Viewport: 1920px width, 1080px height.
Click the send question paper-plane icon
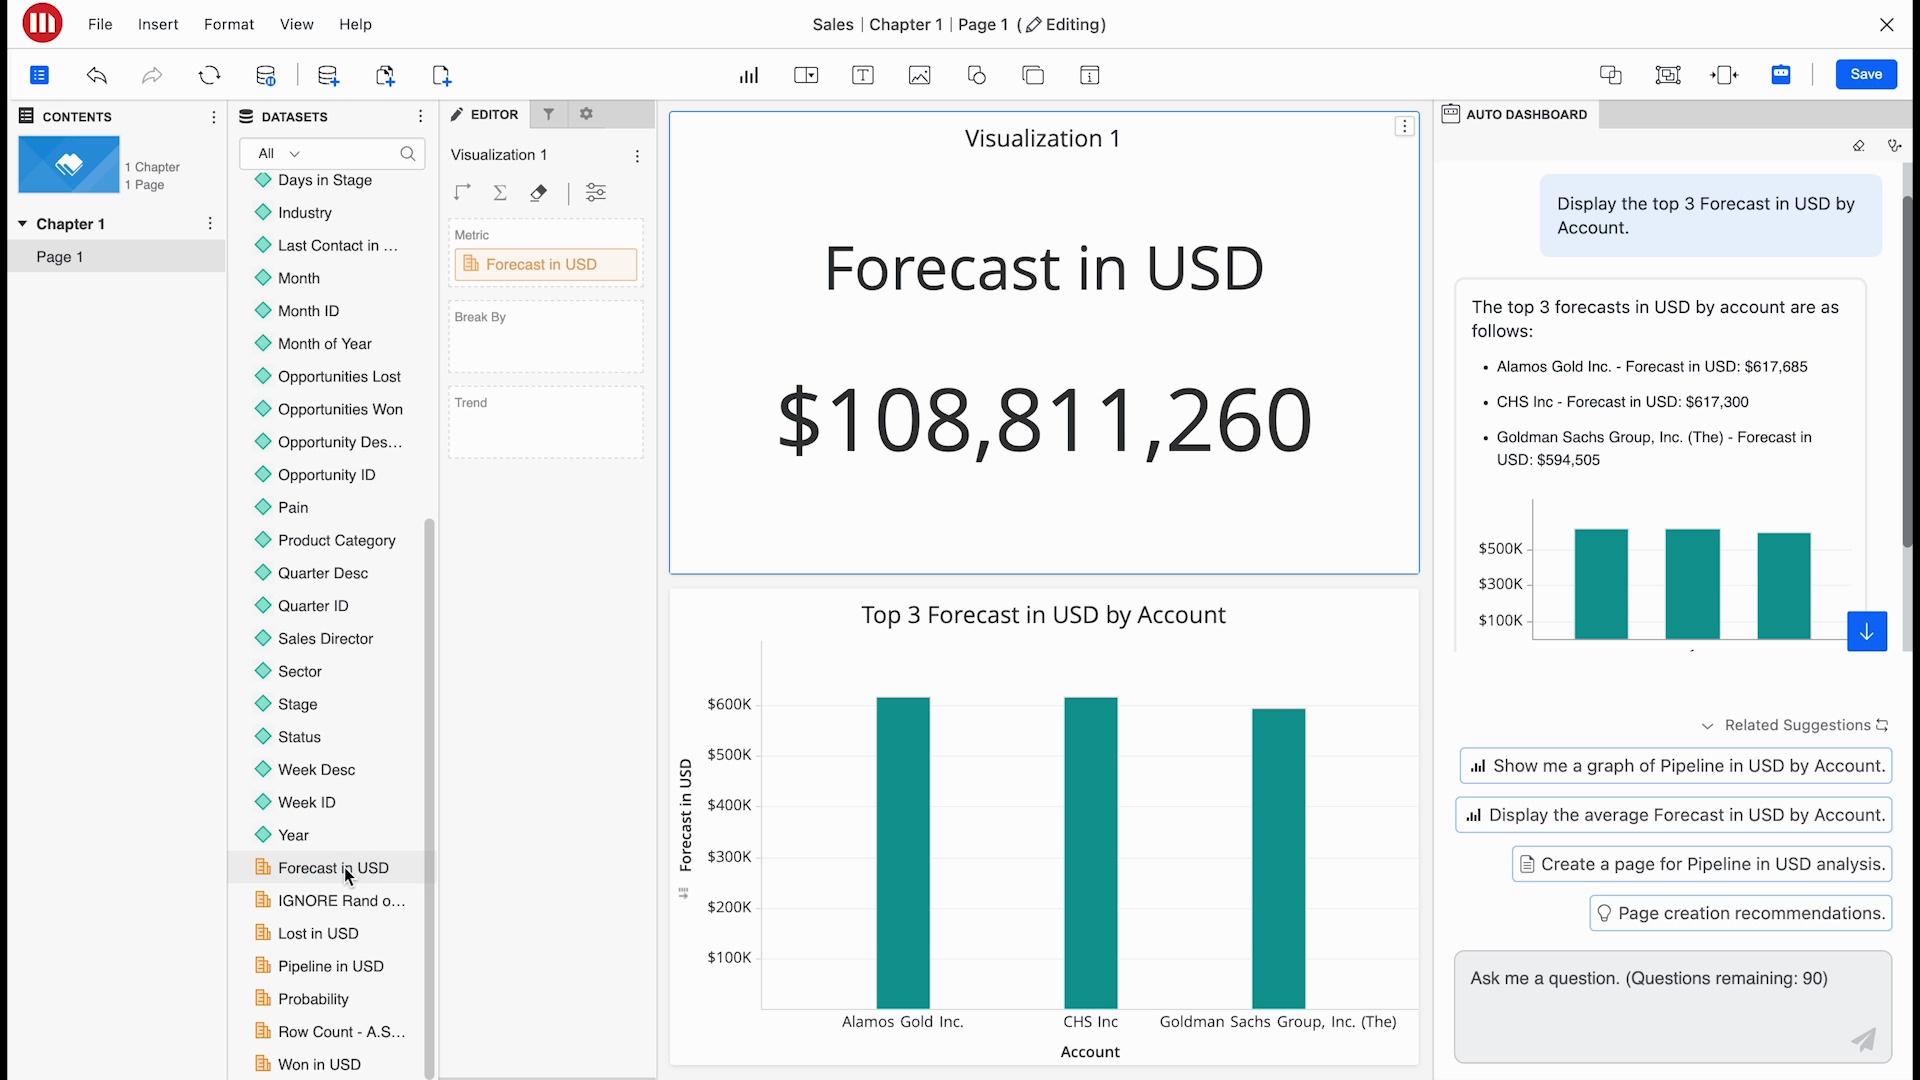(1863, 1040)
